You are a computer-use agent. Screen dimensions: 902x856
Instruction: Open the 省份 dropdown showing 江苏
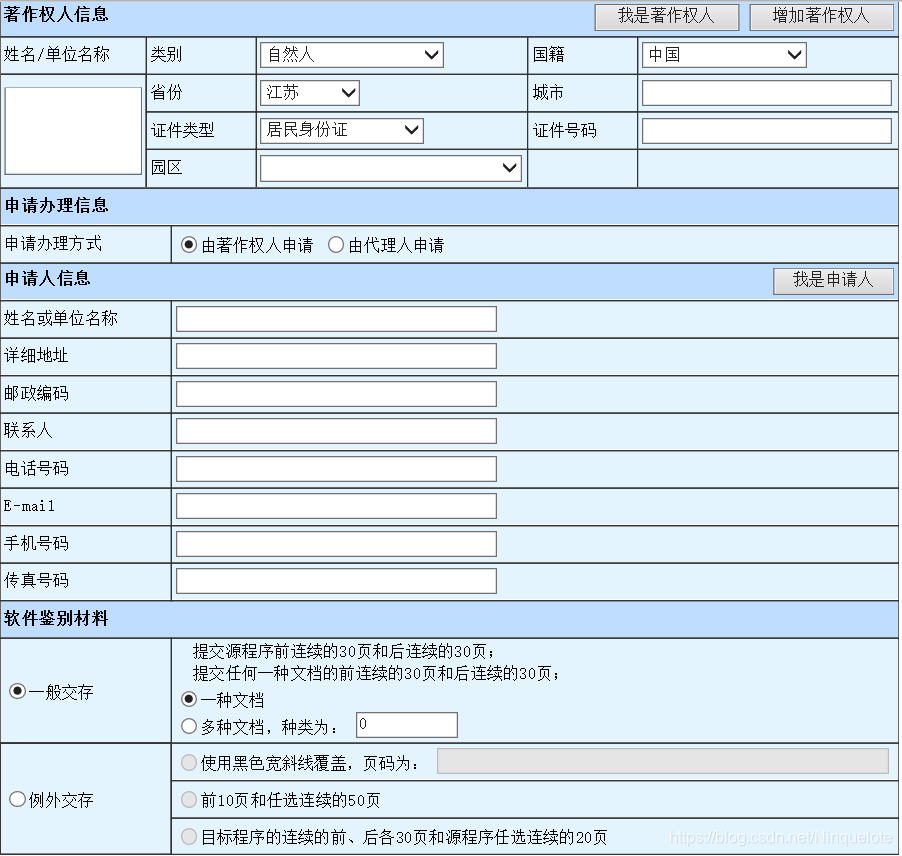(310, 92)
